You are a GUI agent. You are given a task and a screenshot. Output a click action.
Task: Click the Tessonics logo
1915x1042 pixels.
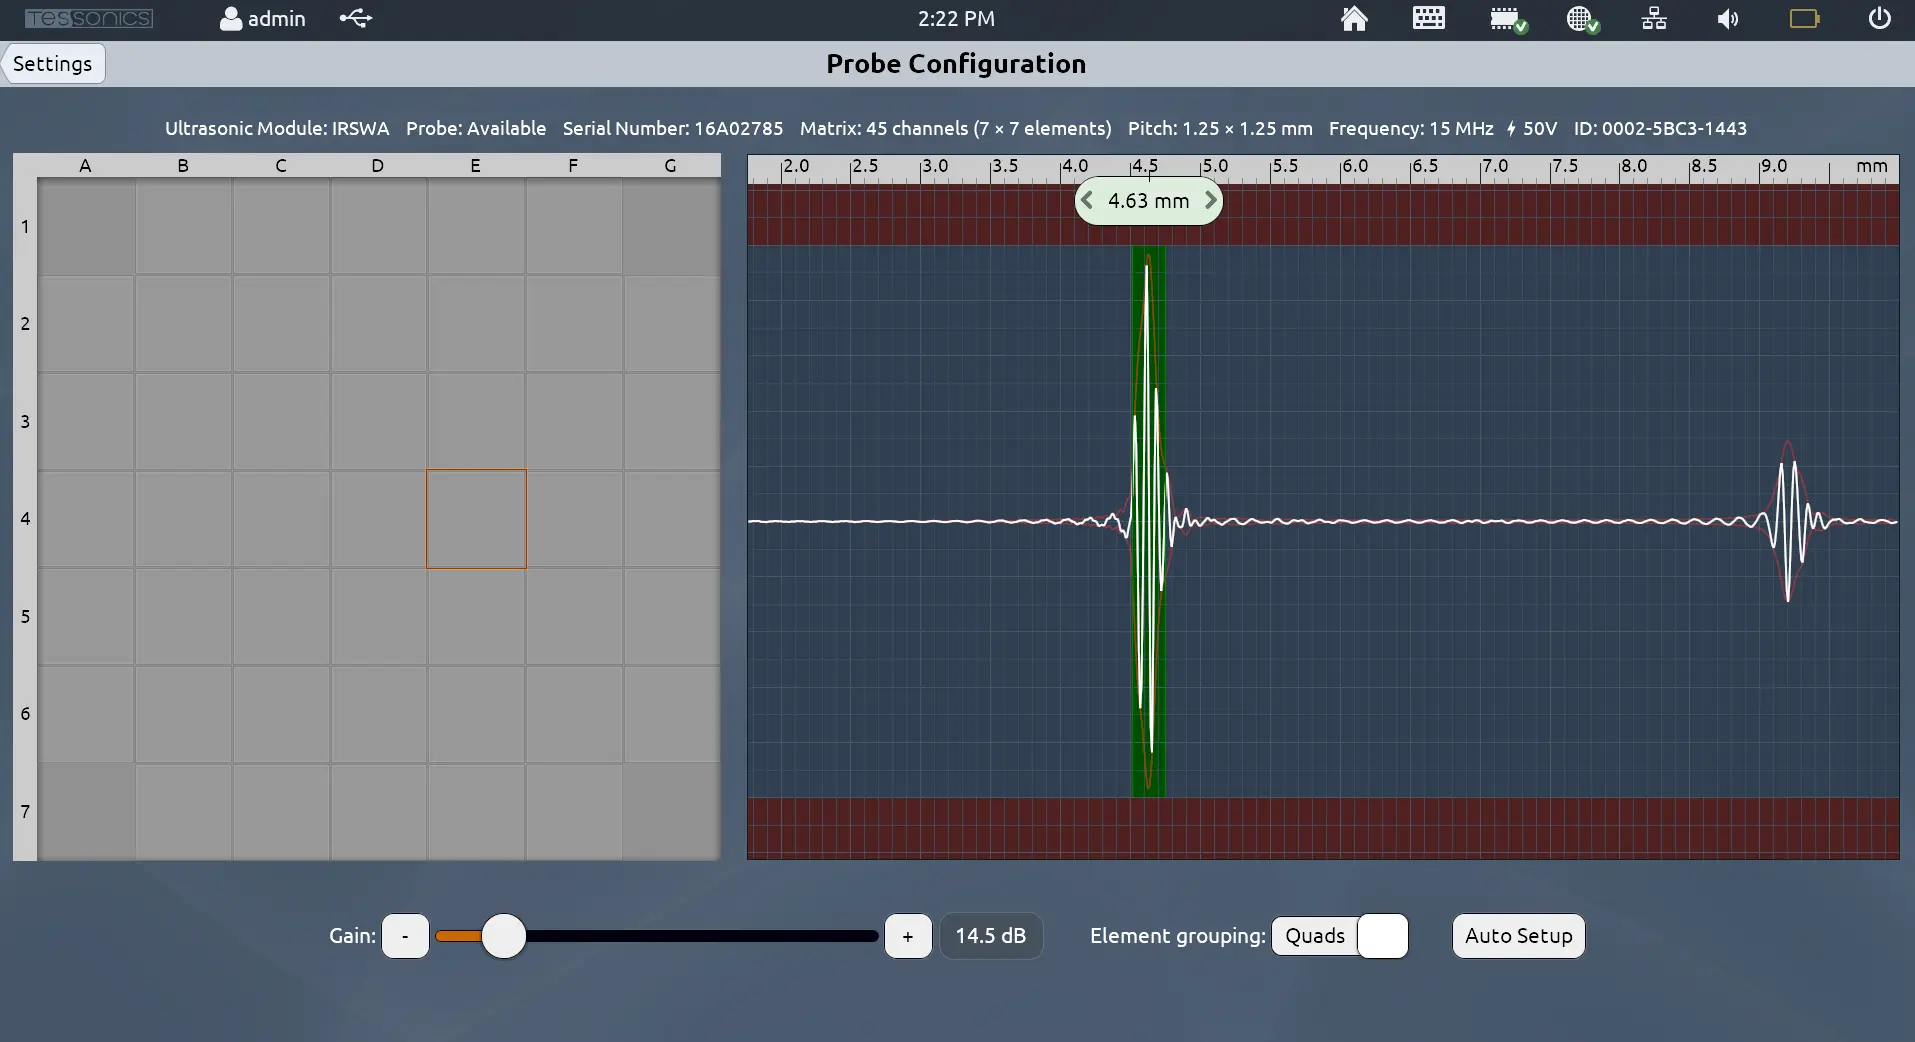click(x=89, y=18)
